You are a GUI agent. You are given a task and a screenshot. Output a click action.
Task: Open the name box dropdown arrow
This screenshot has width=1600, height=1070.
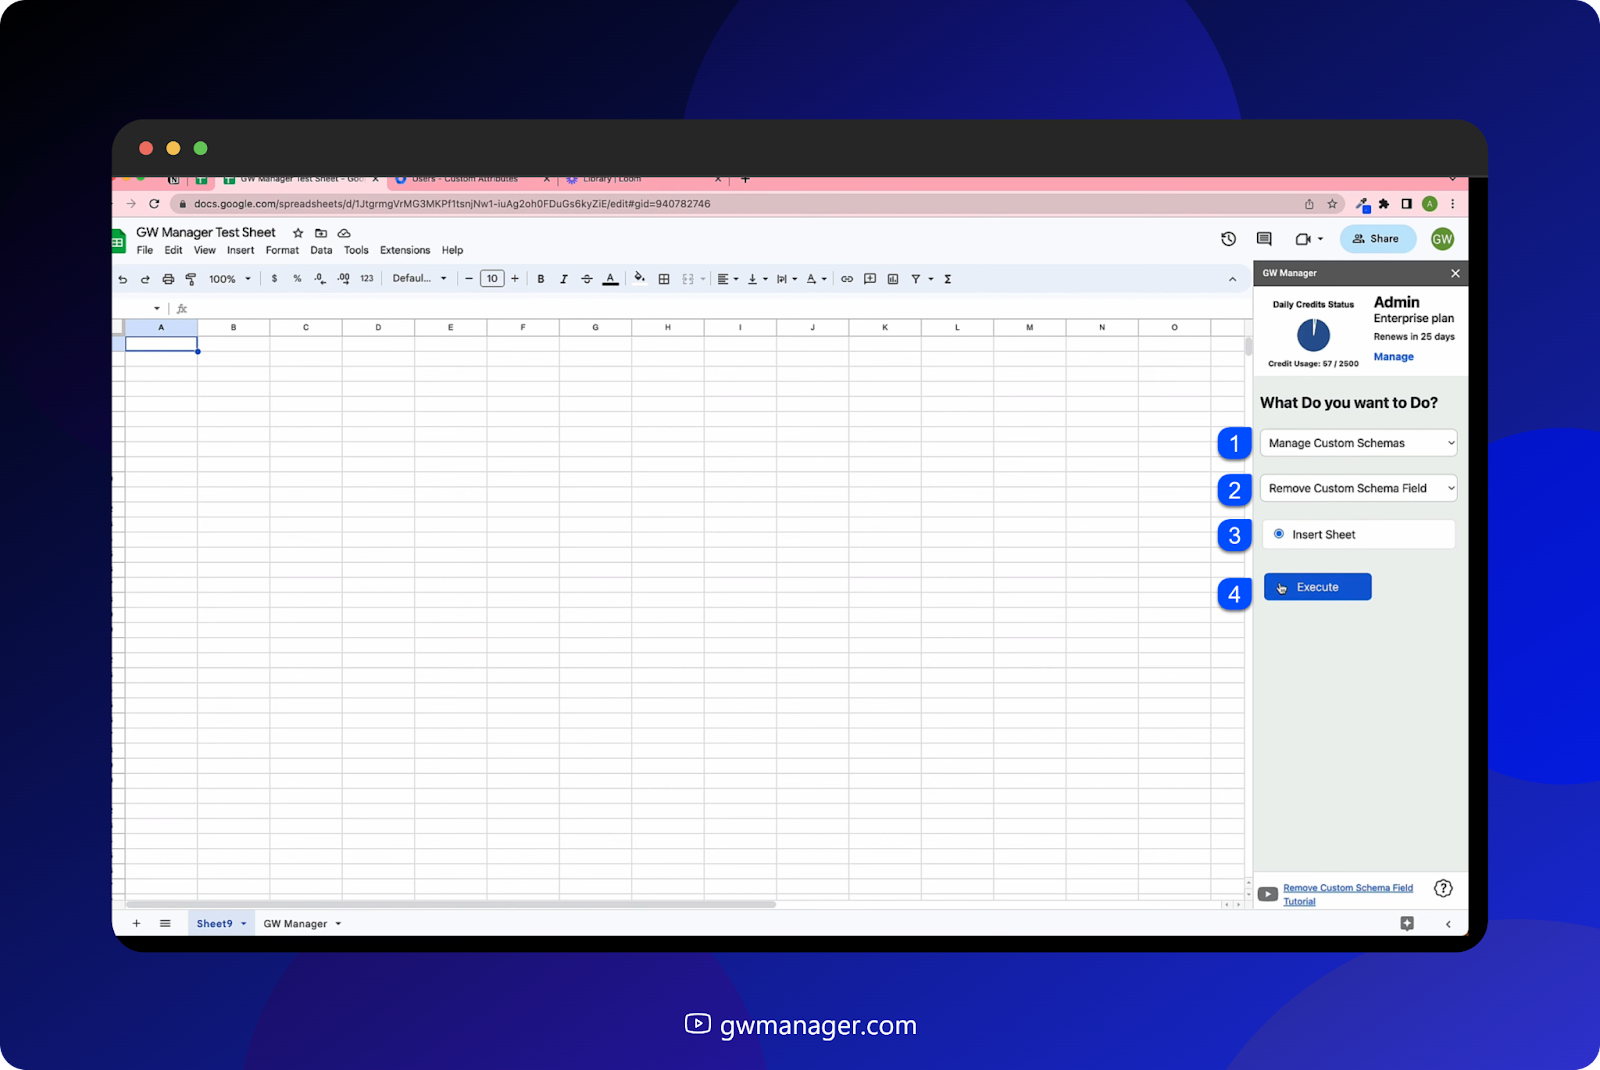point(157,308)
